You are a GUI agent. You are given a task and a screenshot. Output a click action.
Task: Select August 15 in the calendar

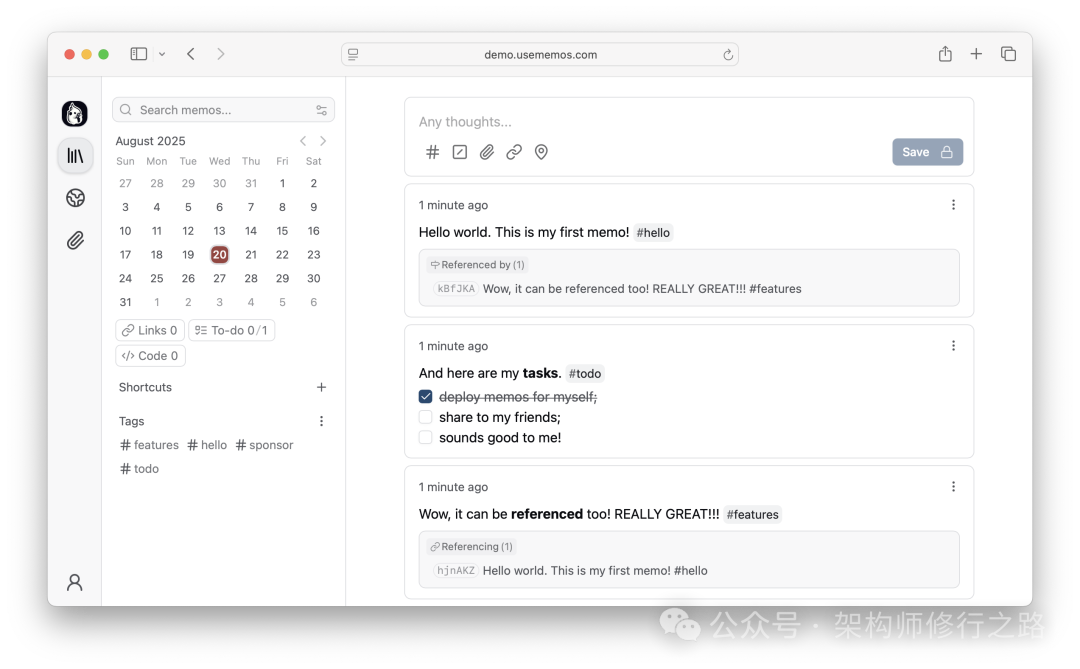point(282,231)
